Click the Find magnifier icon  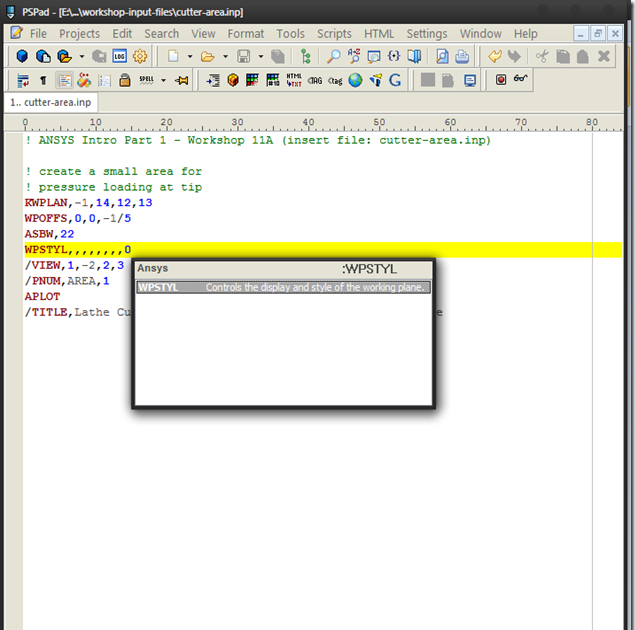(333, 57)
